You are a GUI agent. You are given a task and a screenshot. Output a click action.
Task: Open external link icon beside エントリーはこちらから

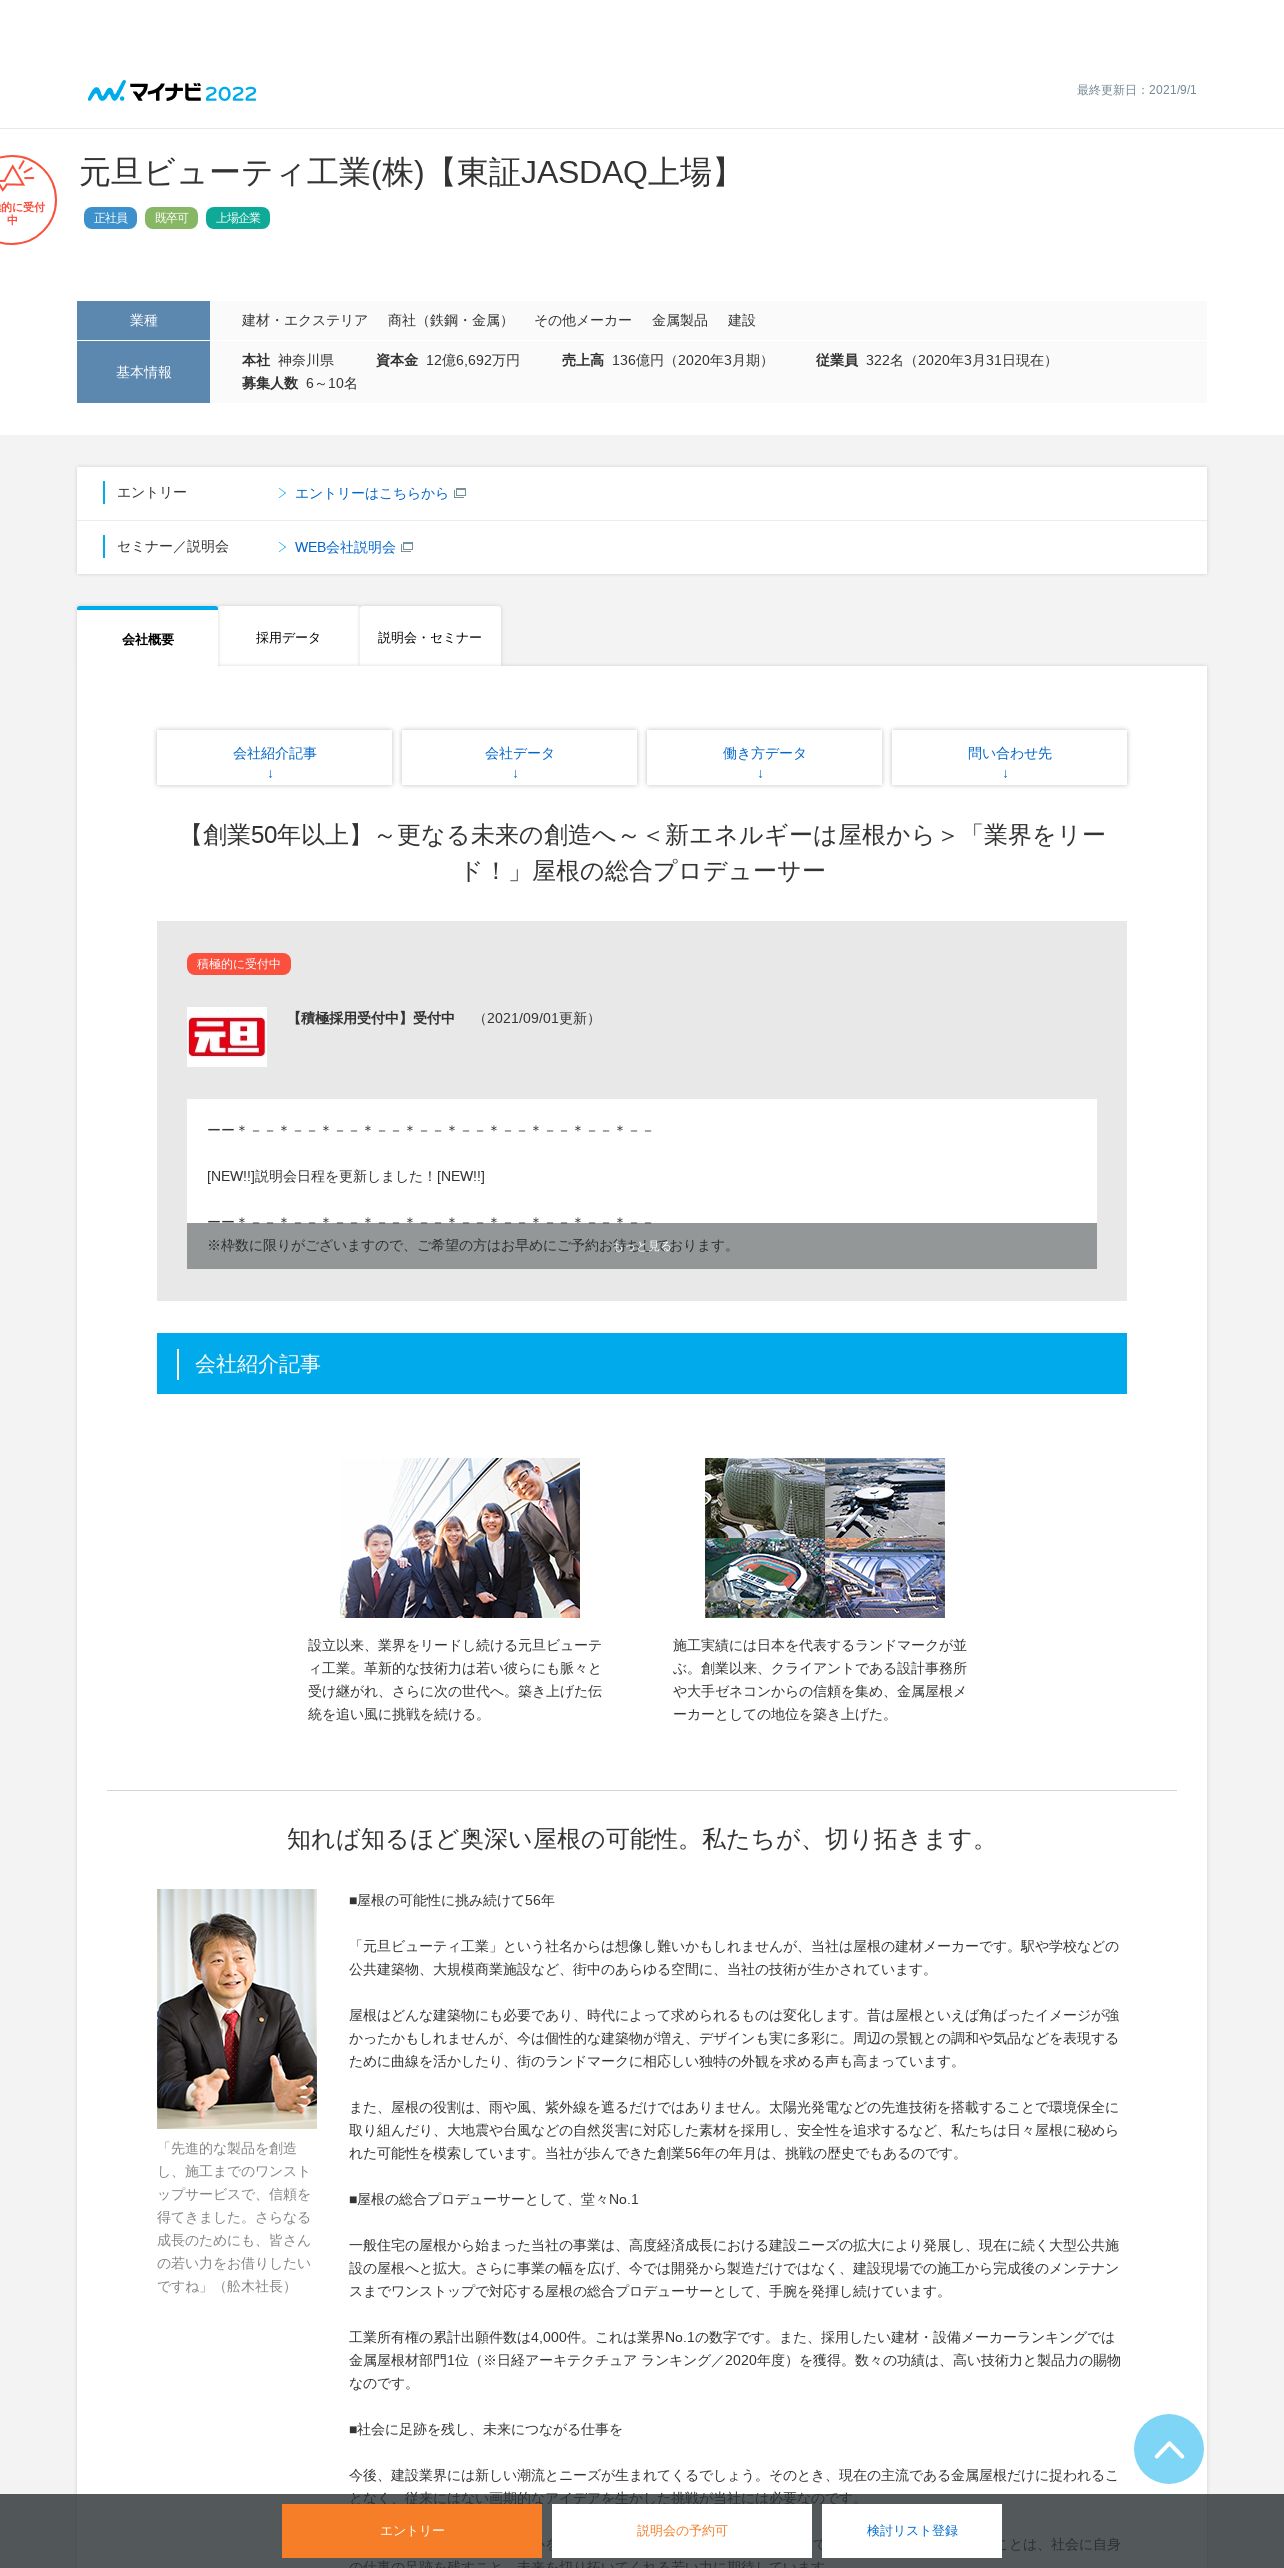(x=460, y=493)
